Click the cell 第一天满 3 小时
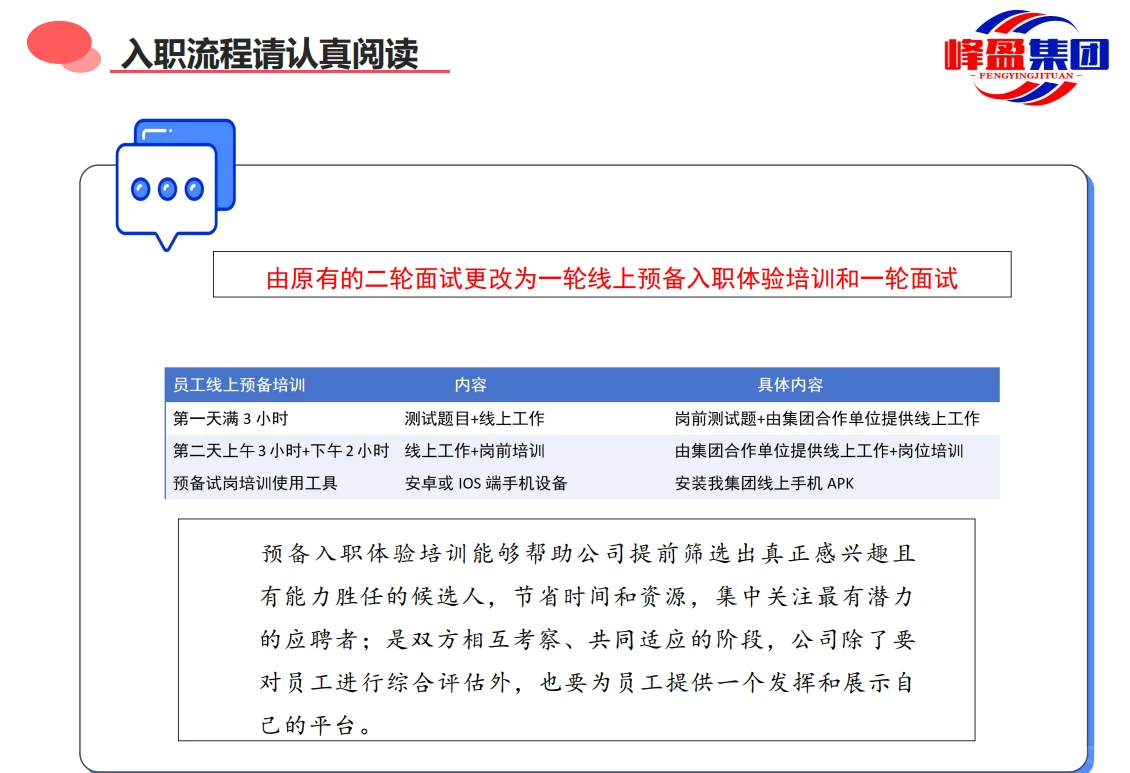 pyautogui.click(x=231, y=419)
